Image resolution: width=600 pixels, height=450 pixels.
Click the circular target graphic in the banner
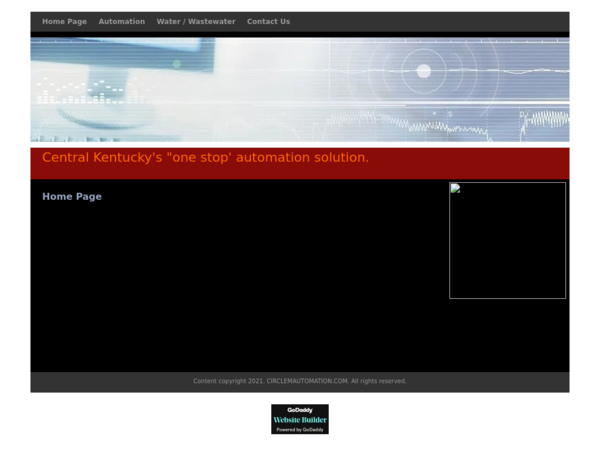coord(424,71)
